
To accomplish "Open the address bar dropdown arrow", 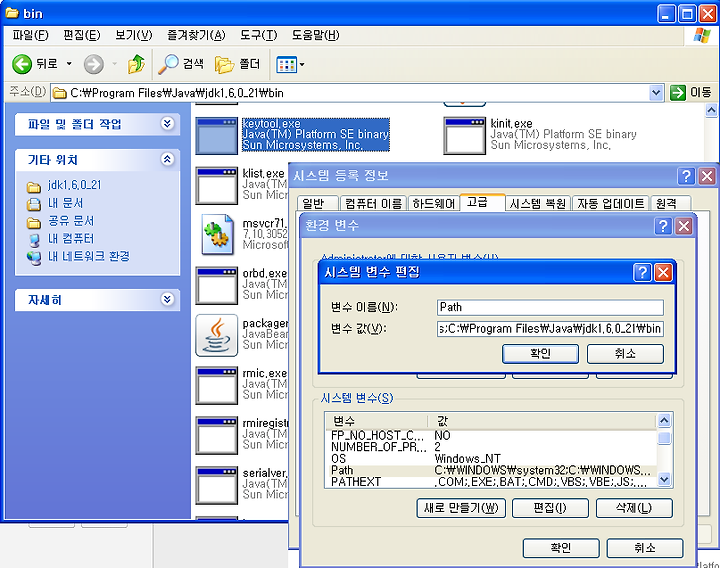I will pyautogui.click(x=657, y=93).
